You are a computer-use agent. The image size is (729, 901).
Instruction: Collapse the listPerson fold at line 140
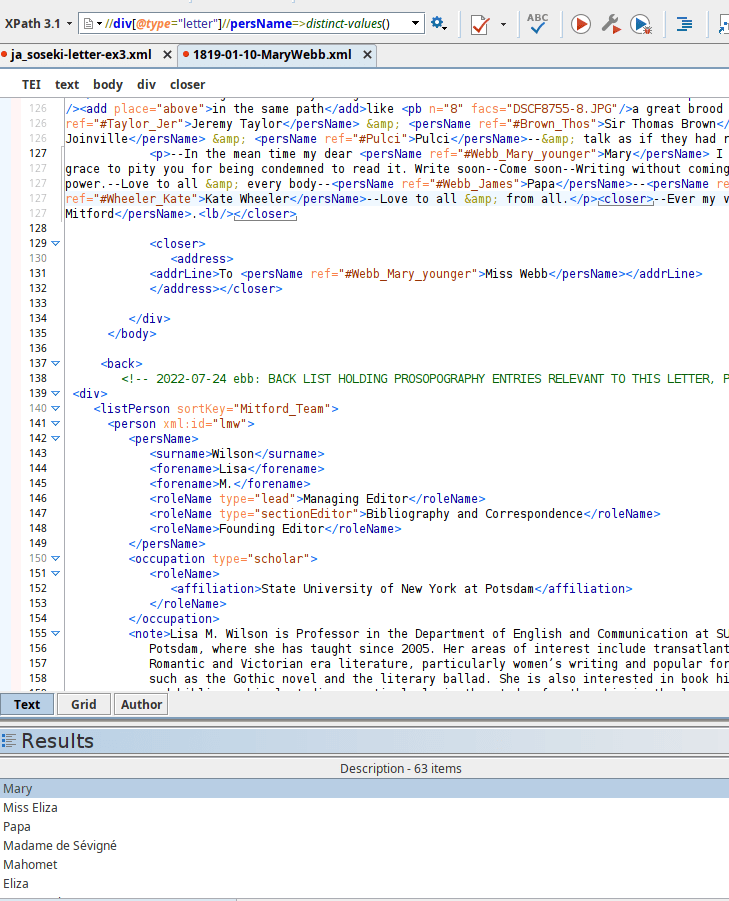[56, 409]
